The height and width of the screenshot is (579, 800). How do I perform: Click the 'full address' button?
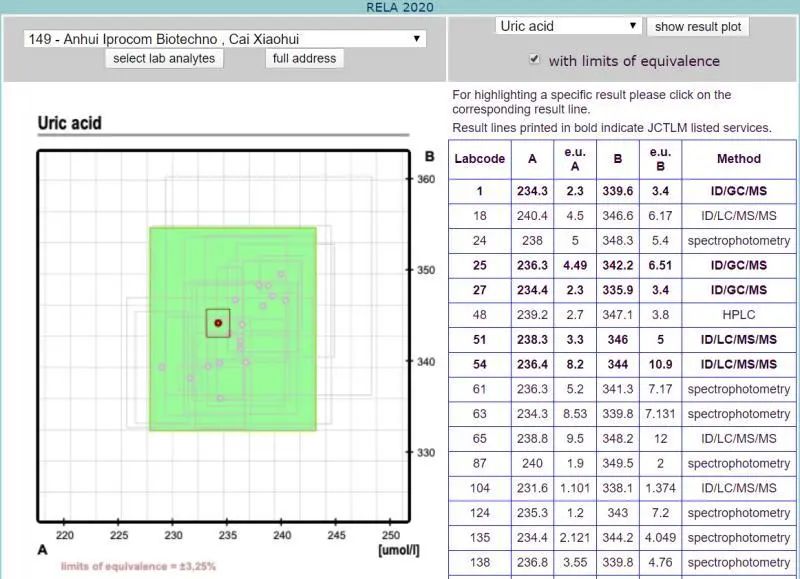[x=305, y=58]
